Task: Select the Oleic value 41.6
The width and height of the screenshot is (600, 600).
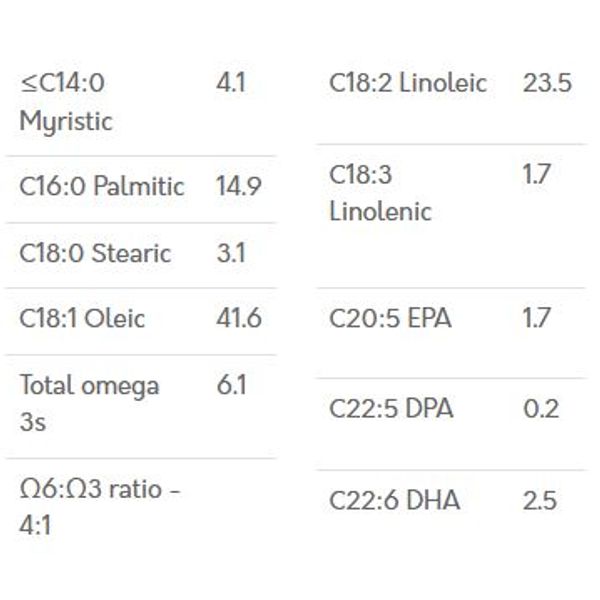Action: pos(239,318)
